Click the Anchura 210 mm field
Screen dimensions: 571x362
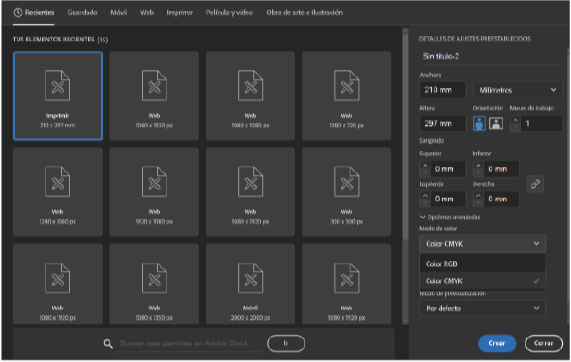pos(442,90)
